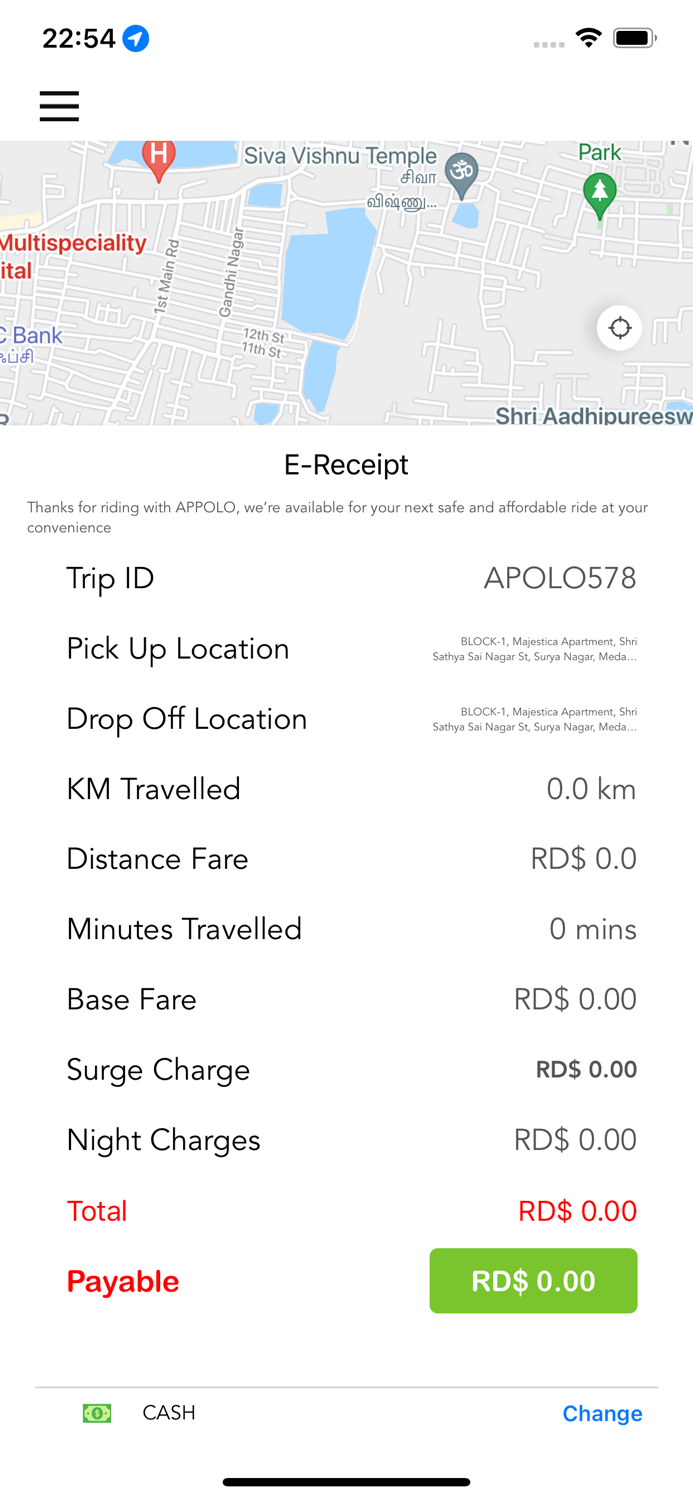Tap the Wi-Fi icon in the status bar
The height and width of the screenshot is (1500, 693).
[589, 37]
